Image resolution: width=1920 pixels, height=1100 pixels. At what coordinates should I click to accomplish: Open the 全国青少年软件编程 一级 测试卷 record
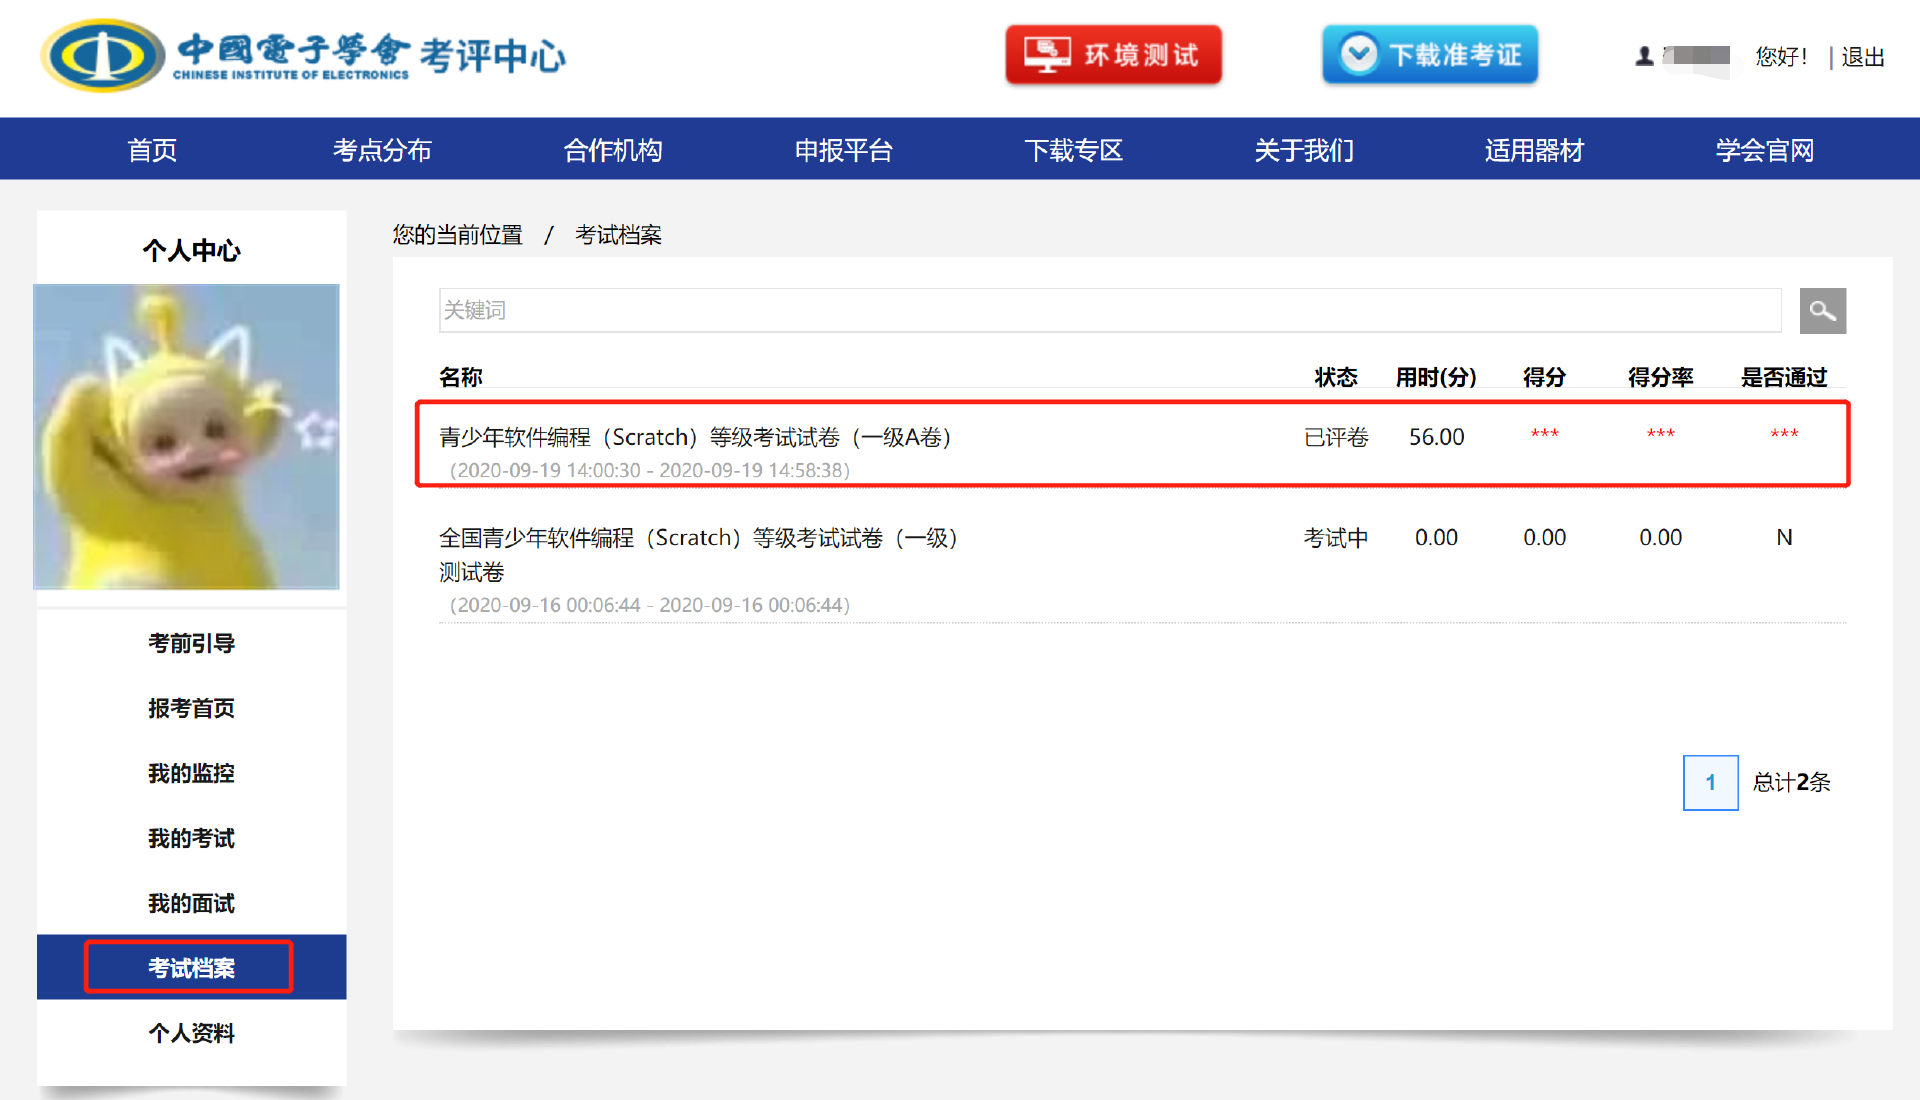pos(698,539)
